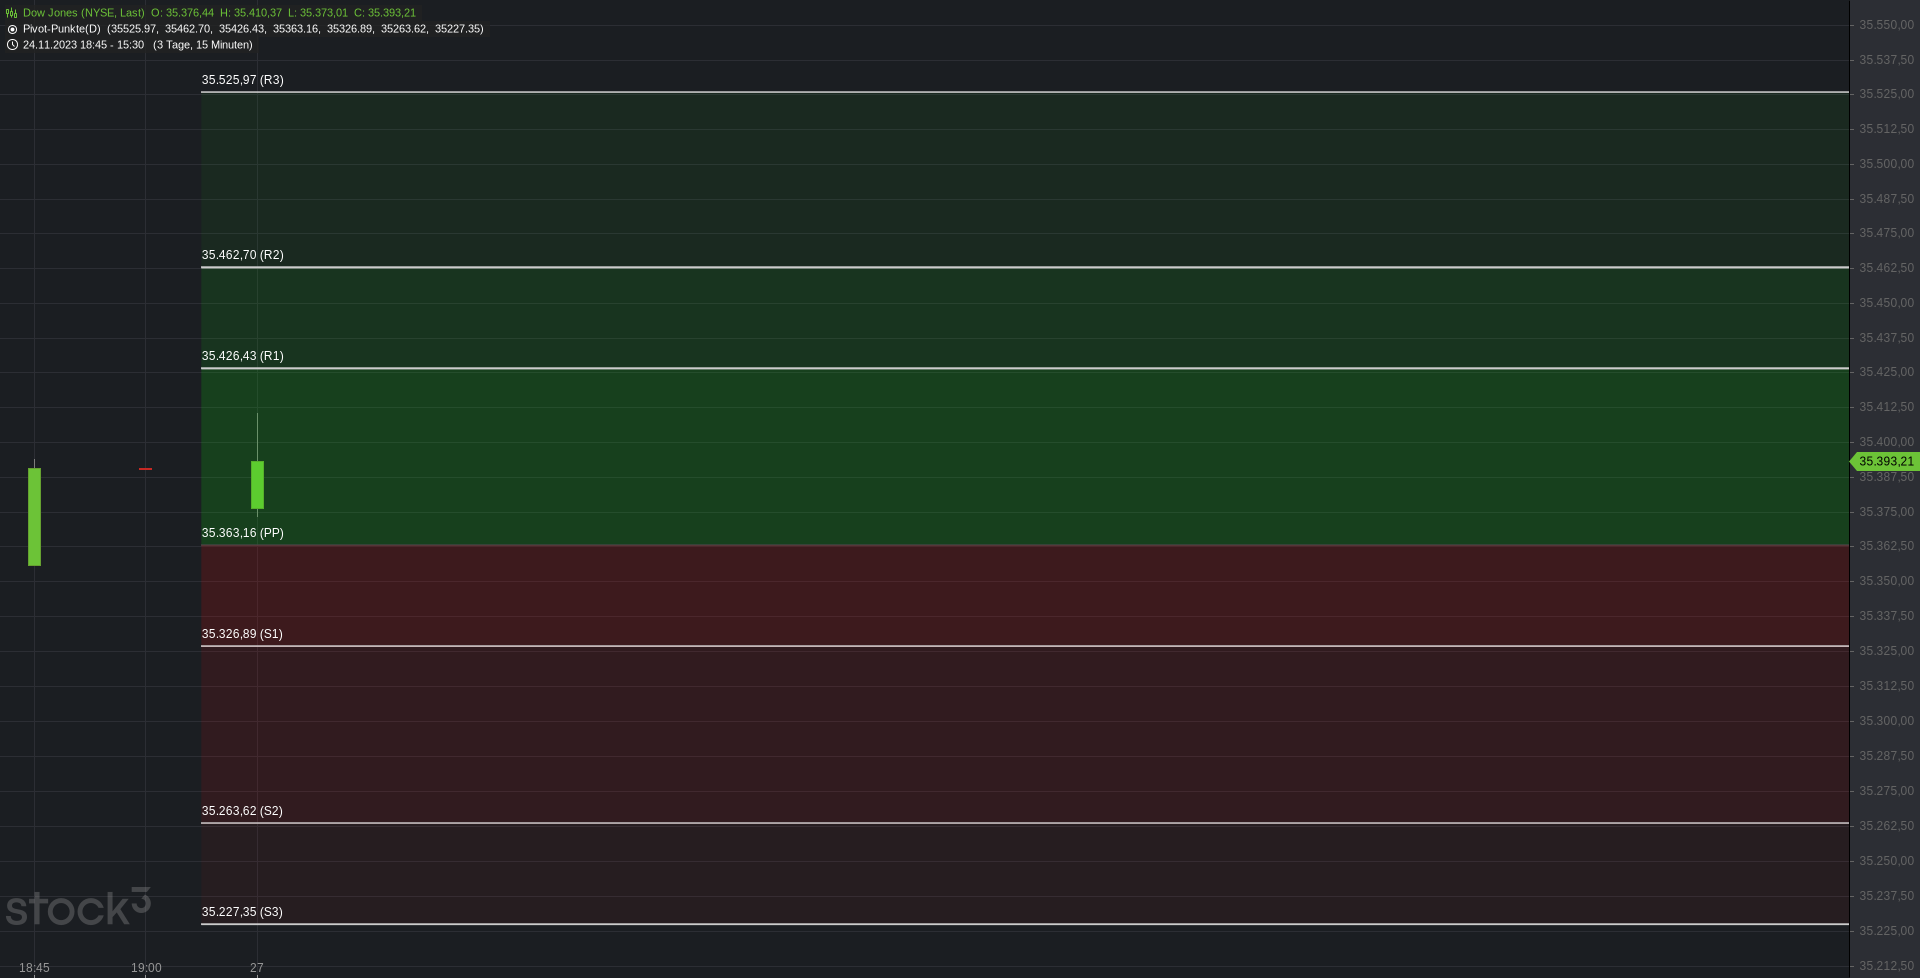This screenshot has width=1920, height=978.
Task: Click the 19:00 time axis label
Action: click(146, 968)
